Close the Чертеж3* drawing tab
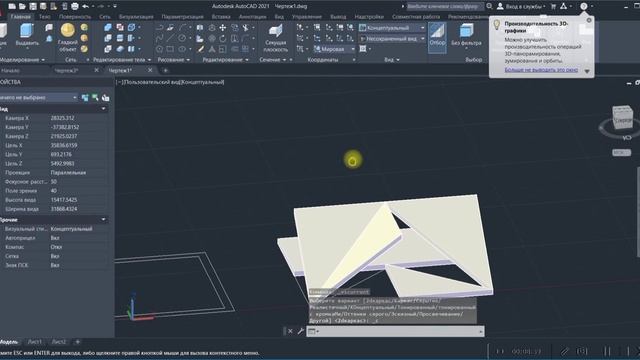640x360 pixels. point(96,70)
